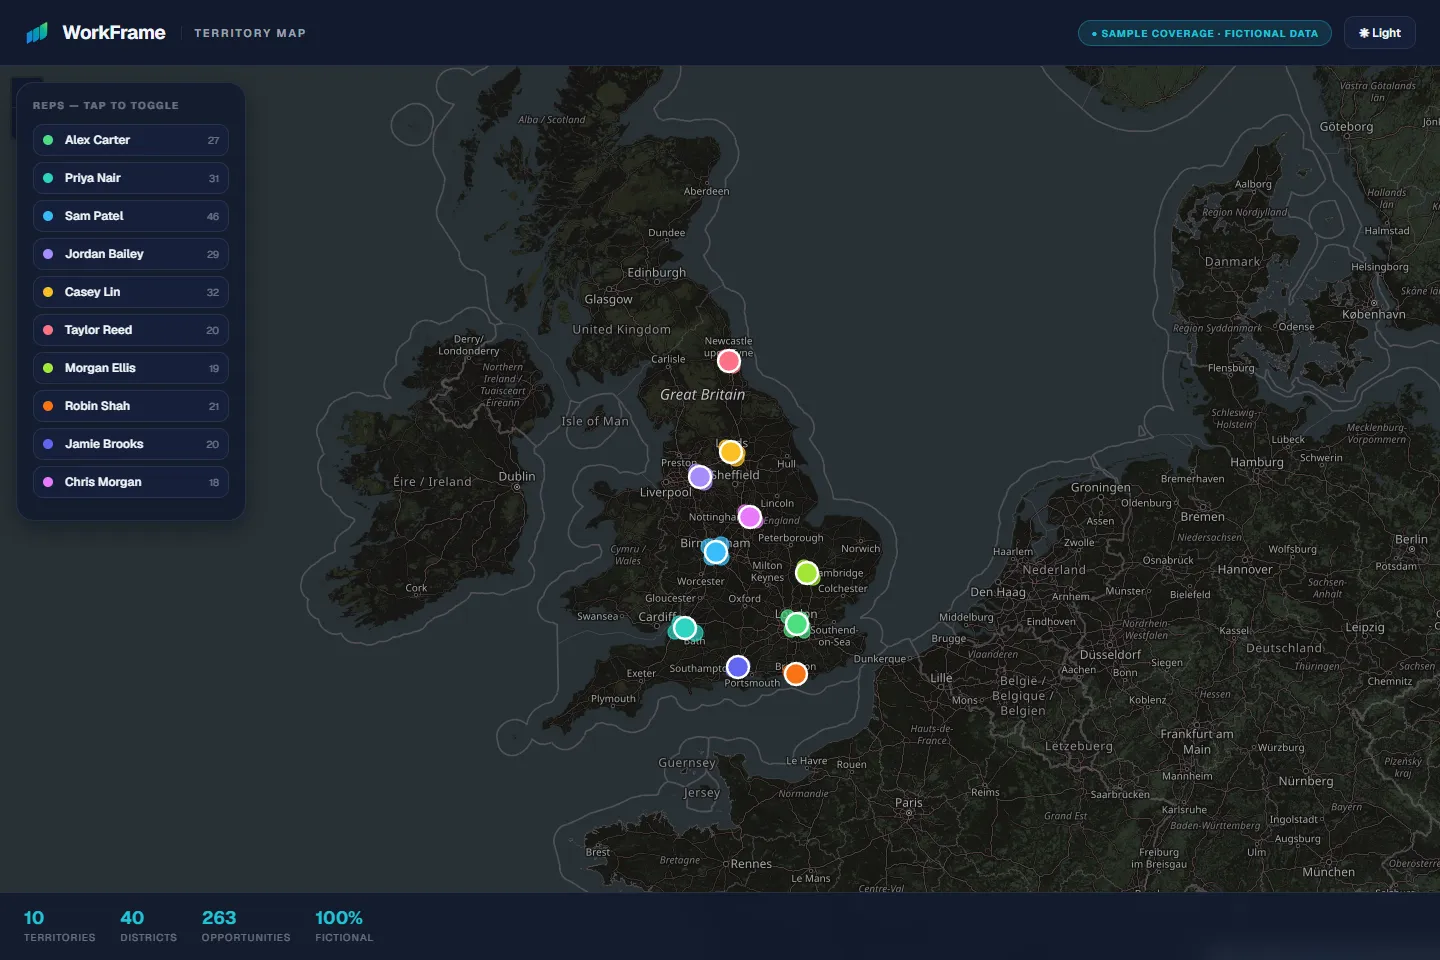The width and height of the screenshot is (1440, 960).
Task: Click the 40 Districts stat
Action: (x=149, y=926)
